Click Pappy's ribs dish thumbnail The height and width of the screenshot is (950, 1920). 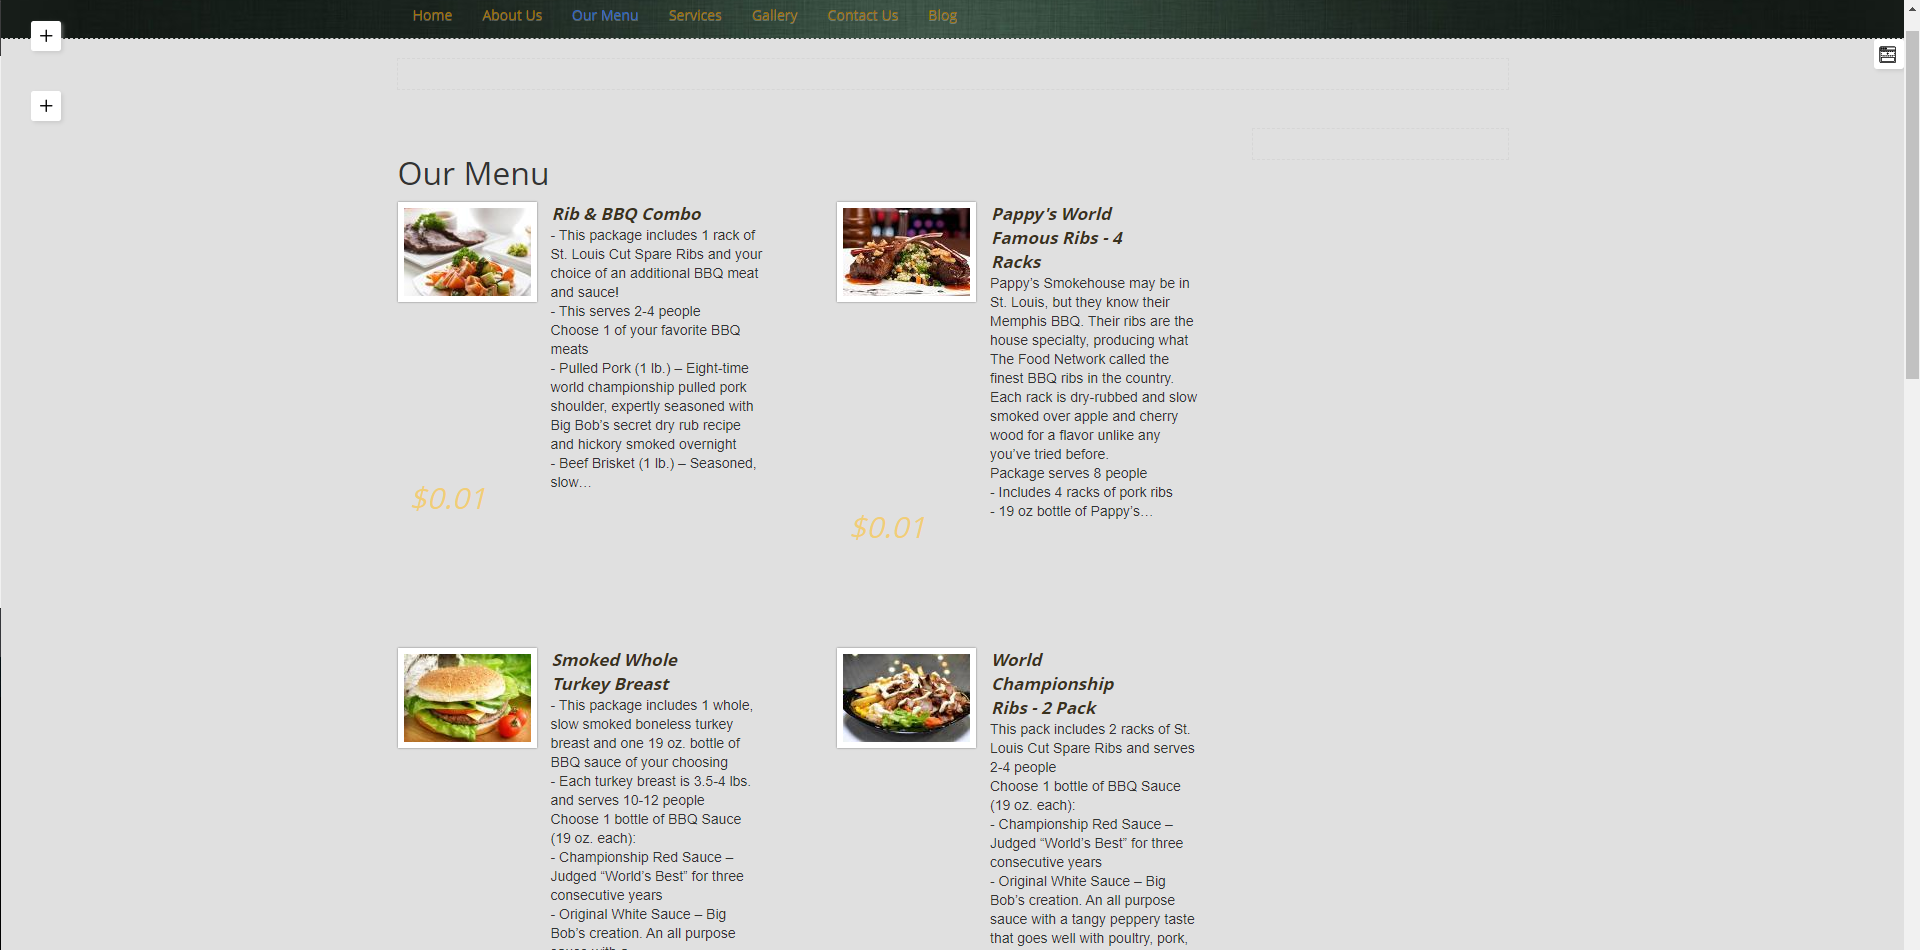pos(906,252)
